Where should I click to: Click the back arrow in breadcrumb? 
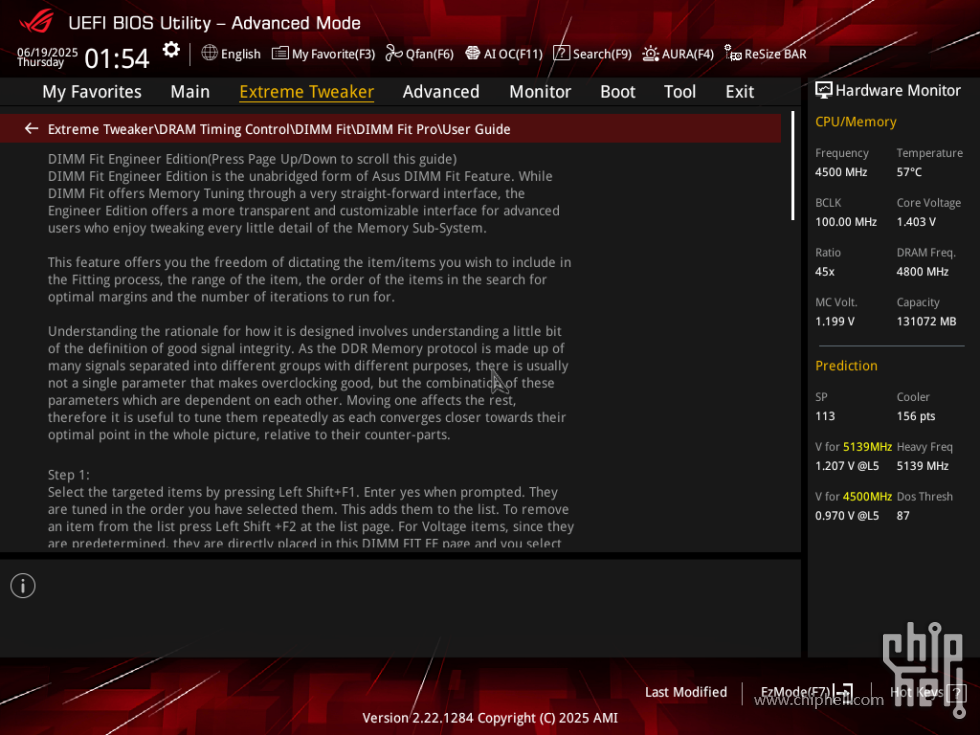31,129
